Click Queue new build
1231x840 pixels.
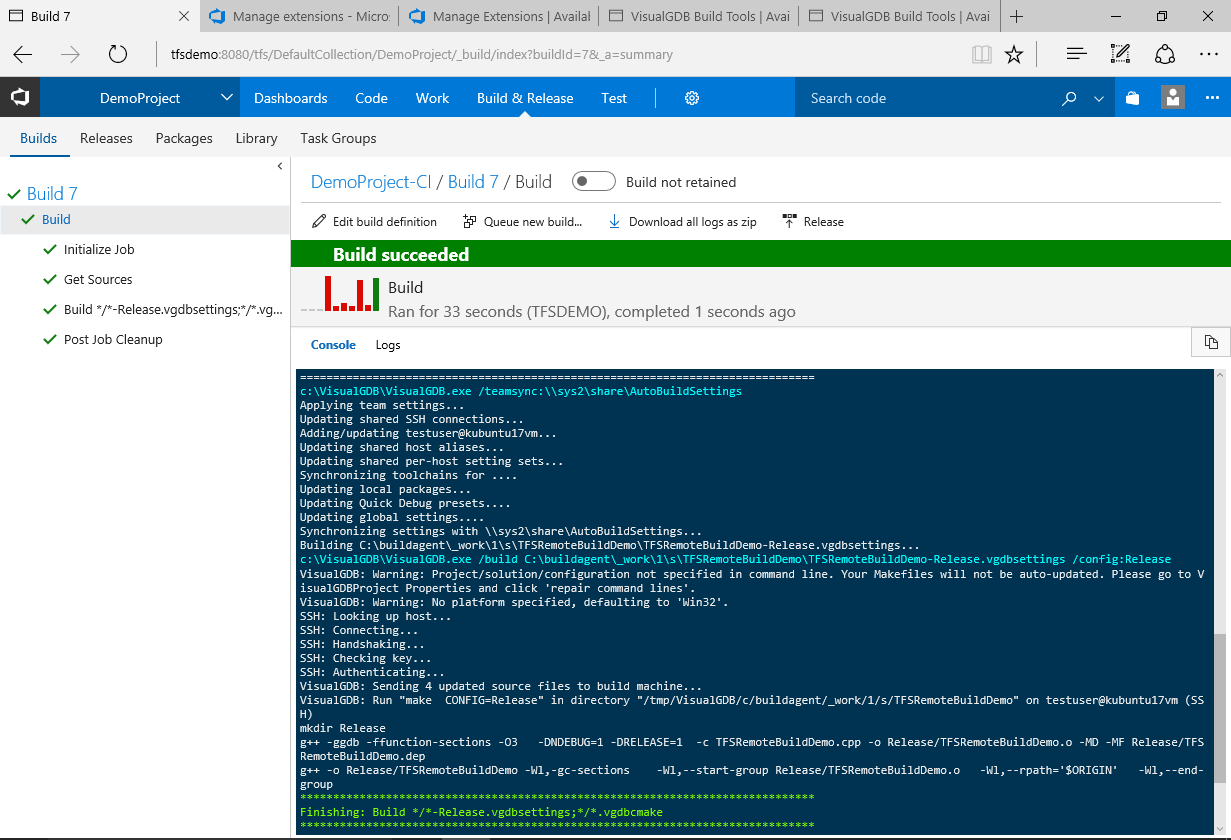522,222
